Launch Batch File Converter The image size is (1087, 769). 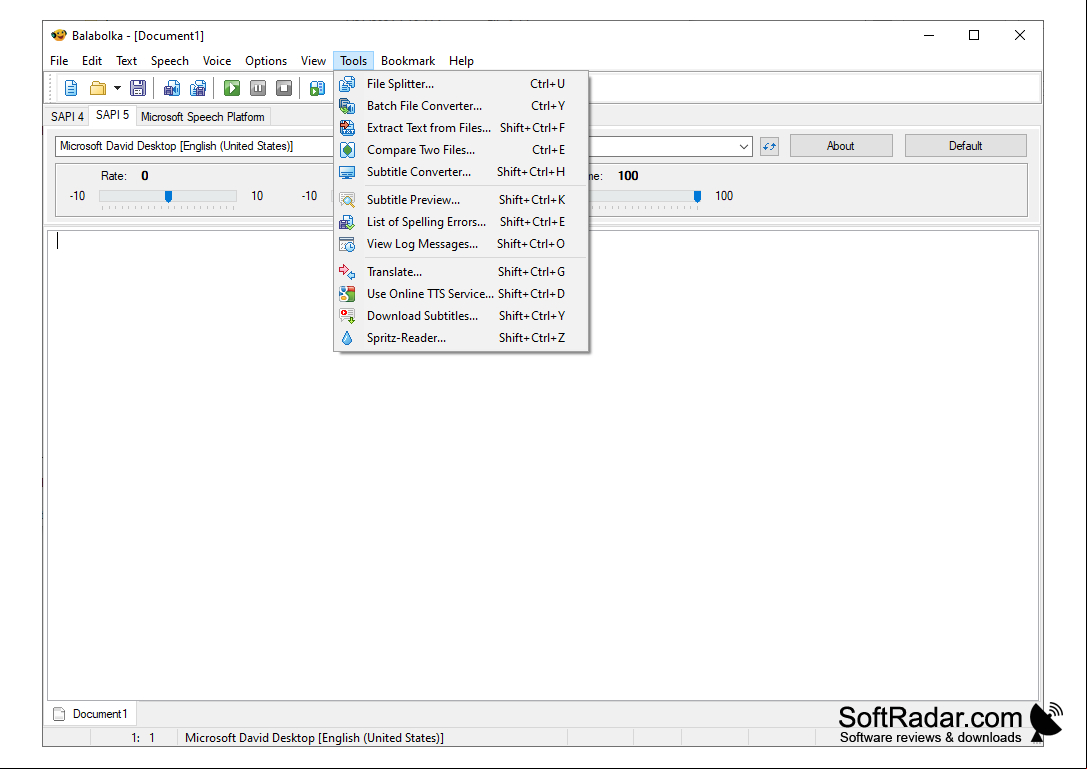(x=461, y=106)
